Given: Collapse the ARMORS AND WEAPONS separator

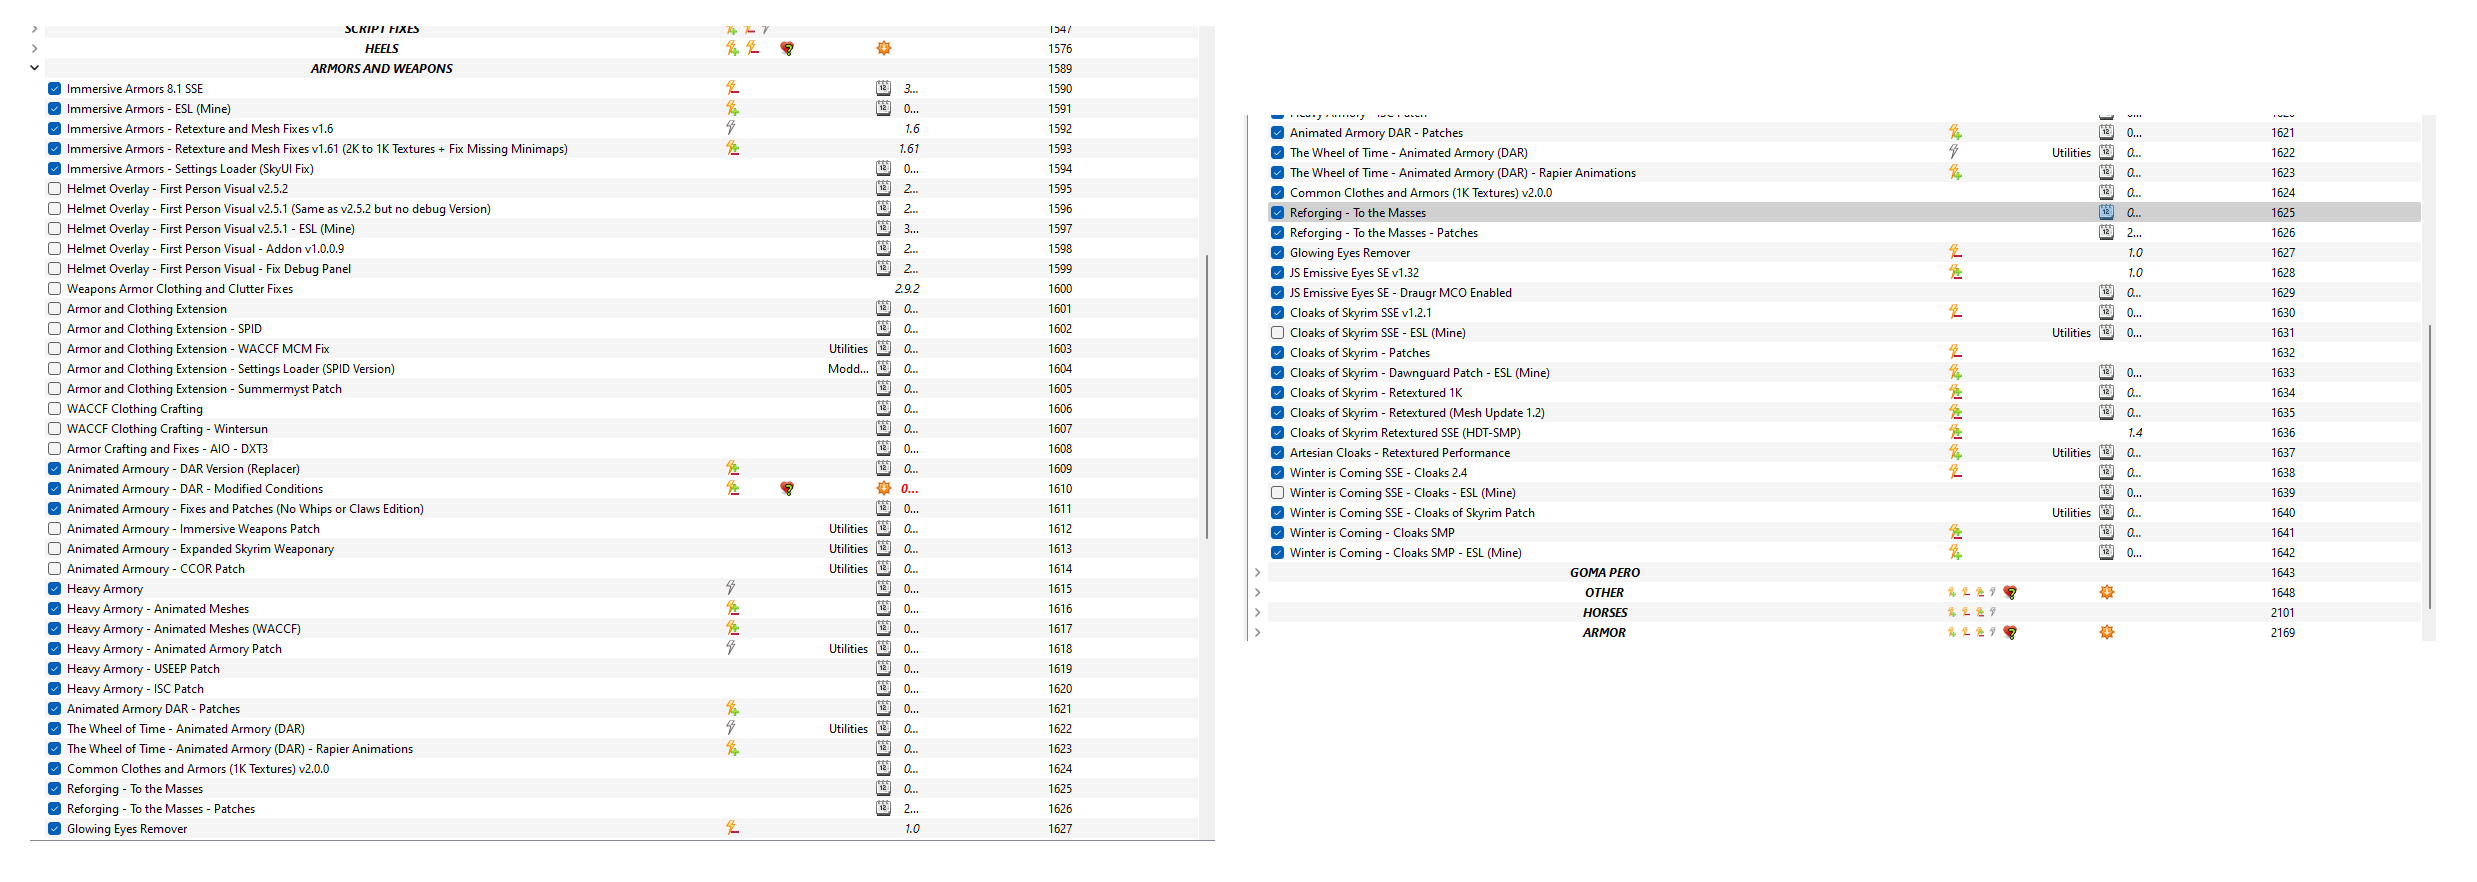Looking at the screenshot, I should point(34,68).
